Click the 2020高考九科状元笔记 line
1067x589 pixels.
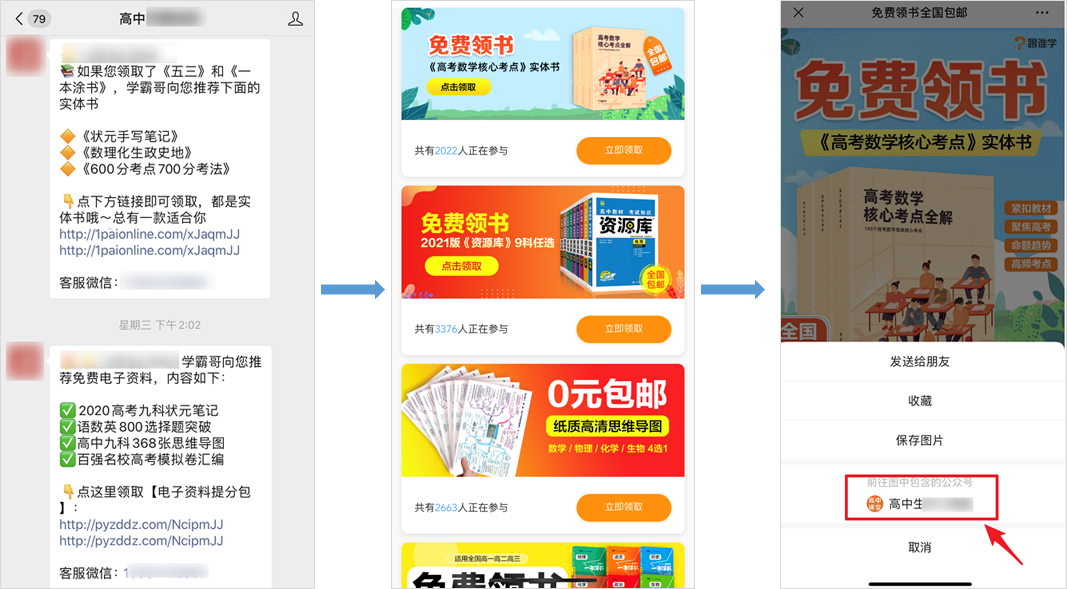(139, 410)
